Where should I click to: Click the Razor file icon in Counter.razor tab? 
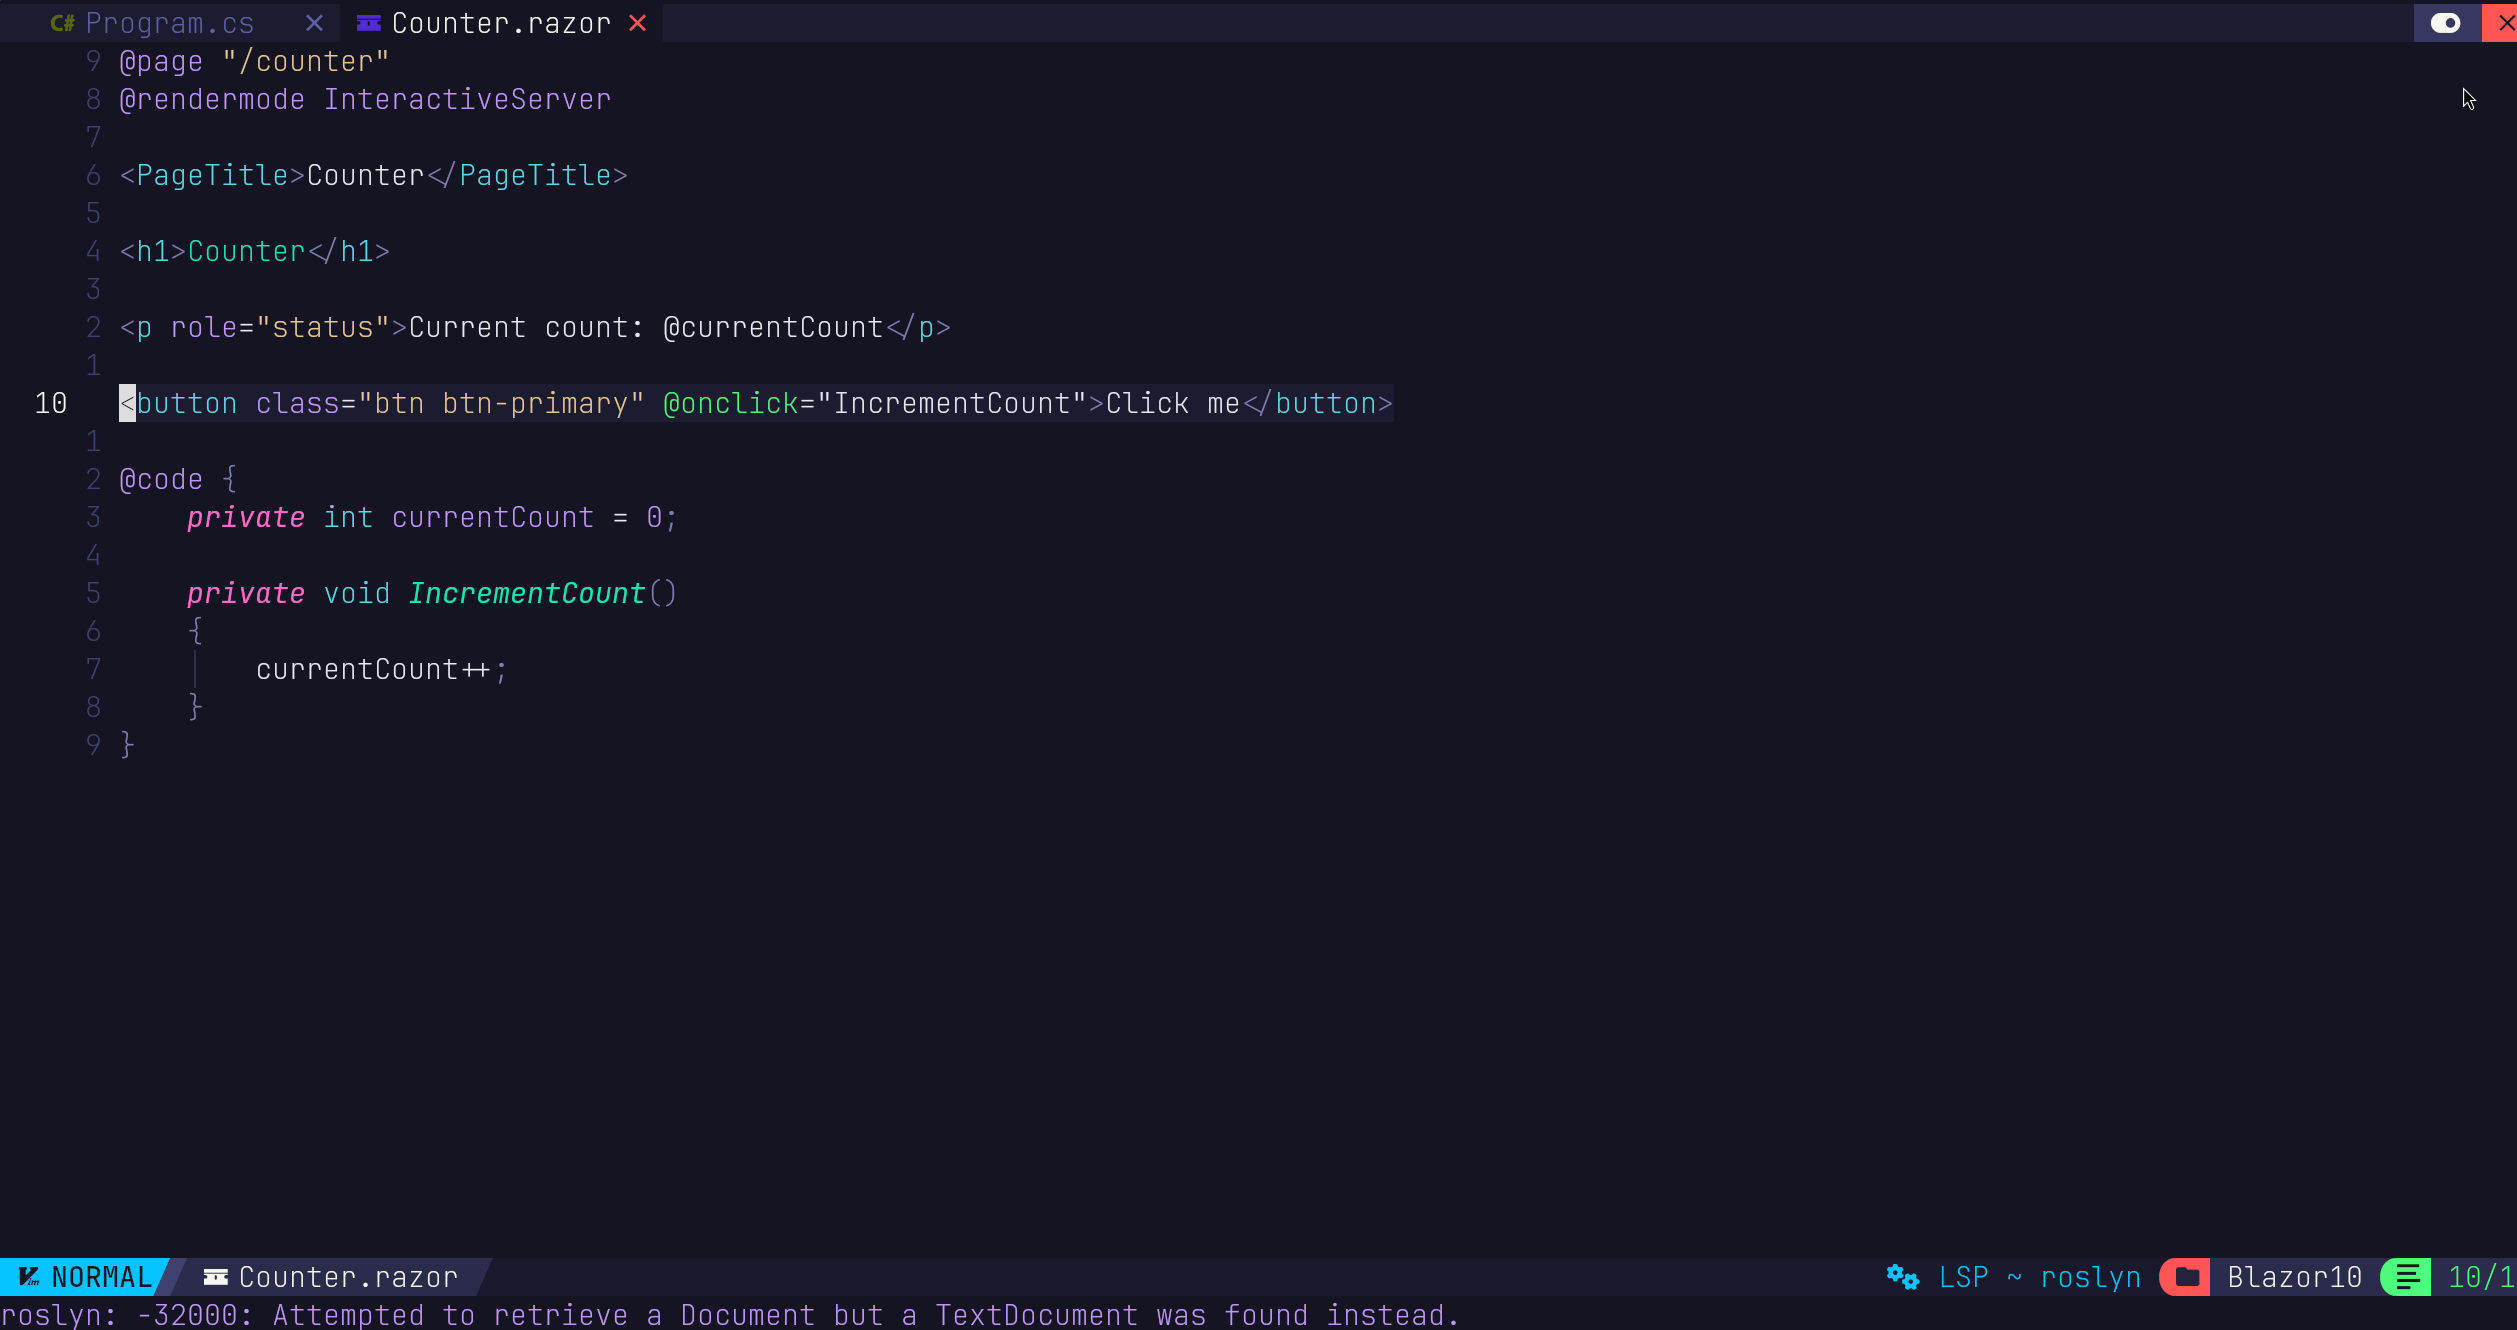(369, 23)
